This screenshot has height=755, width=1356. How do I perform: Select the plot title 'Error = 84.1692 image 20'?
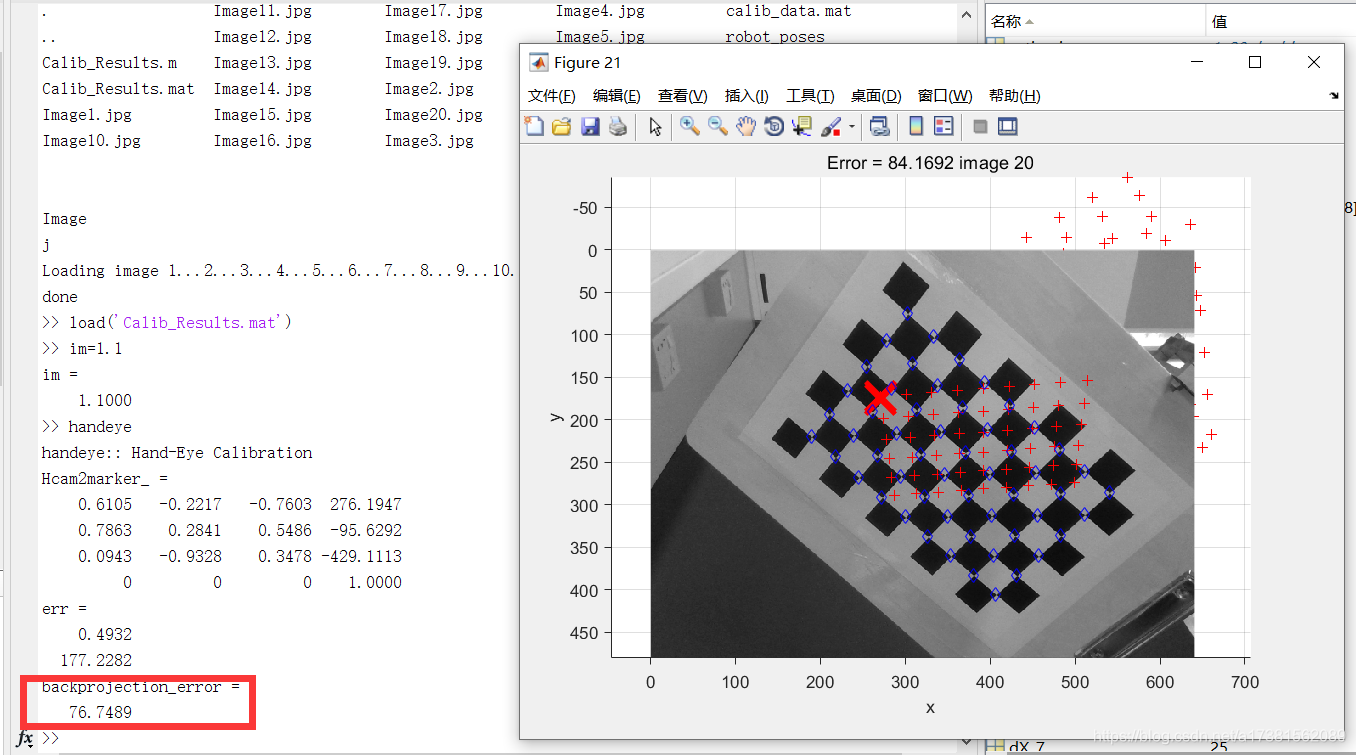930,162
